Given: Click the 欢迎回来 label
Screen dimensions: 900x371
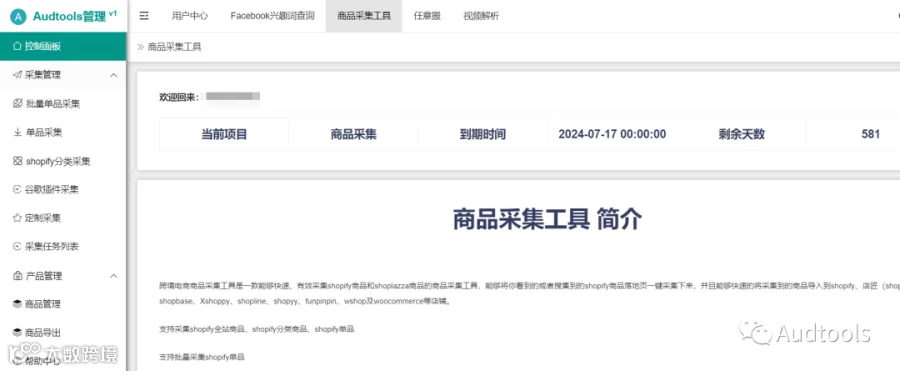Looking at the screenshot, I should click(179, 97).
